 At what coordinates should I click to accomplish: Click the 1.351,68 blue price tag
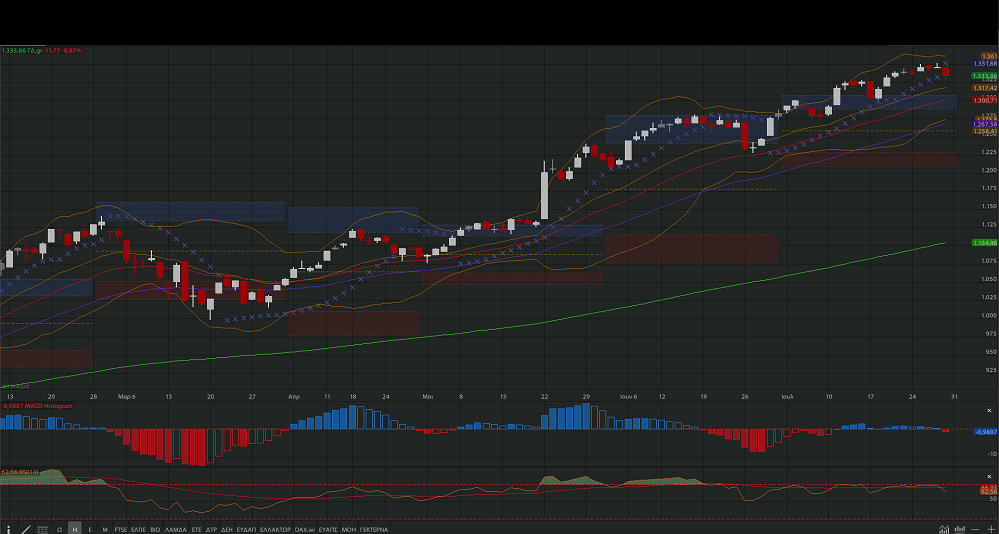click(985, 64)
